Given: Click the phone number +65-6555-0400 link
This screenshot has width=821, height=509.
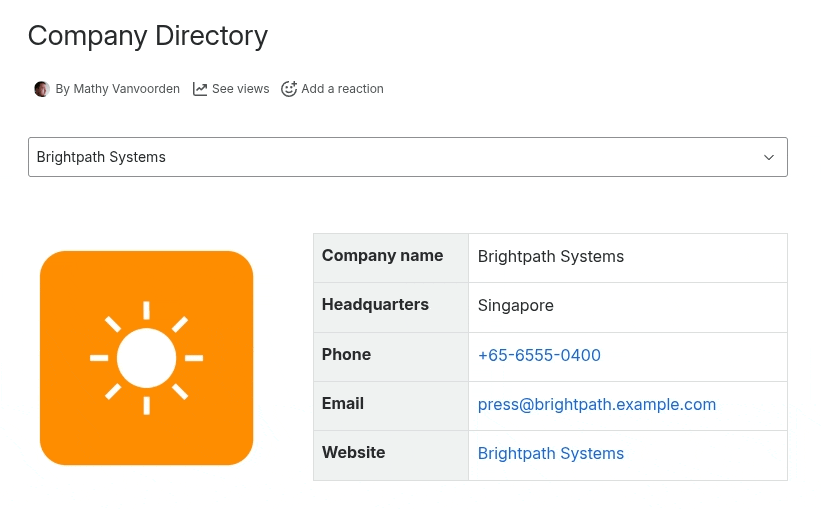Looking at the screenshot, I should pyautogui.click(x=539, y=355).
